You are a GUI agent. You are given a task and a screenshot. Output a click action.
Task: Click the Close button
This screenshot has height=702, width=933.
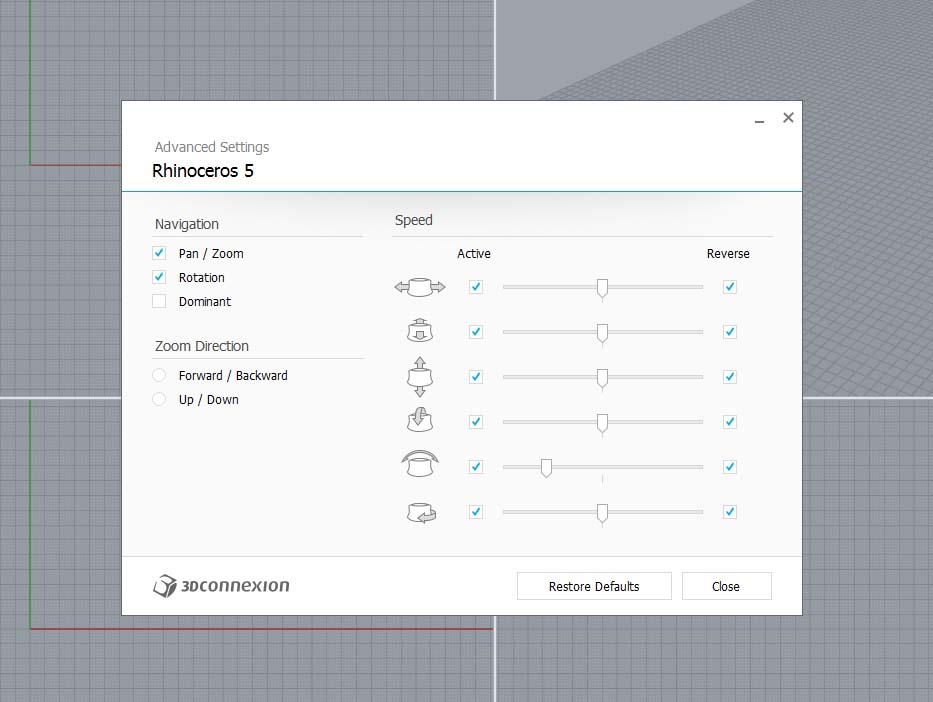click(727, 586)
